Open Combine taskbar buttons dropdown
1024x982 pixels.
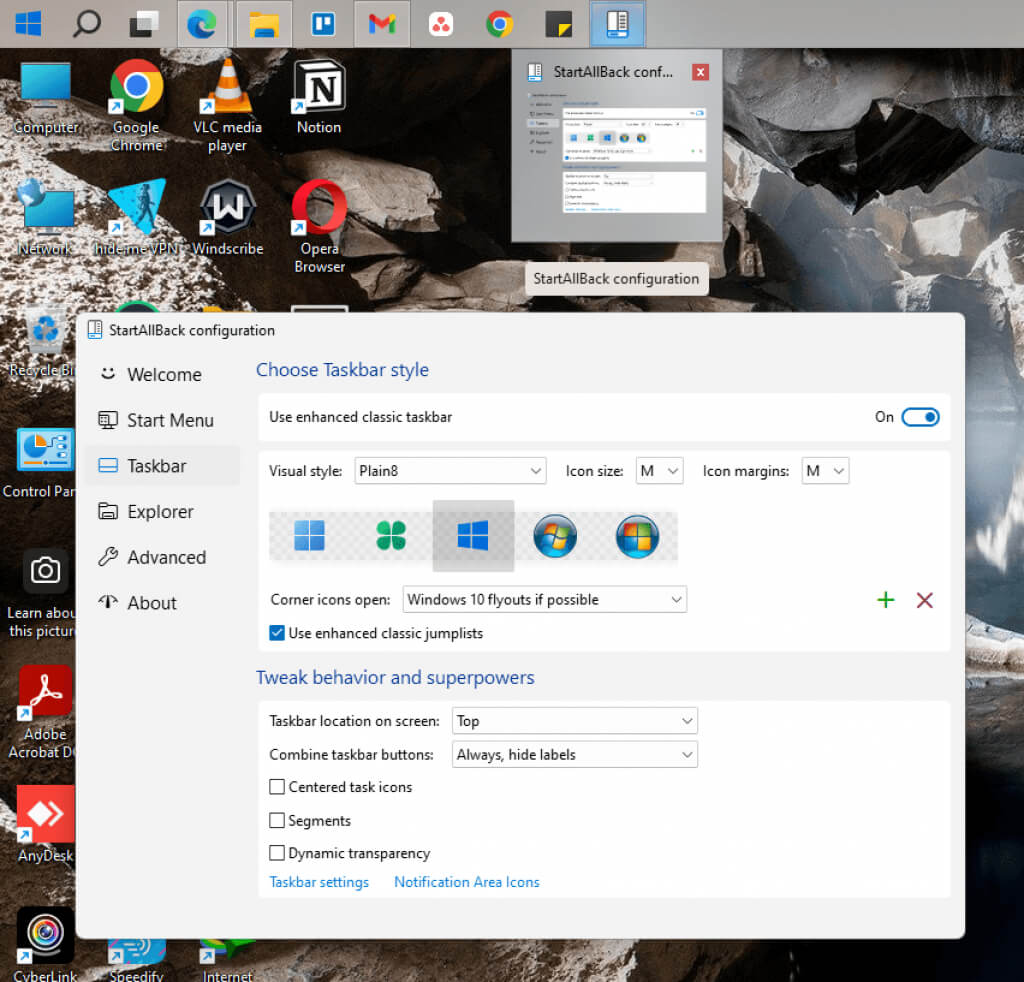(x=575, y=755)
